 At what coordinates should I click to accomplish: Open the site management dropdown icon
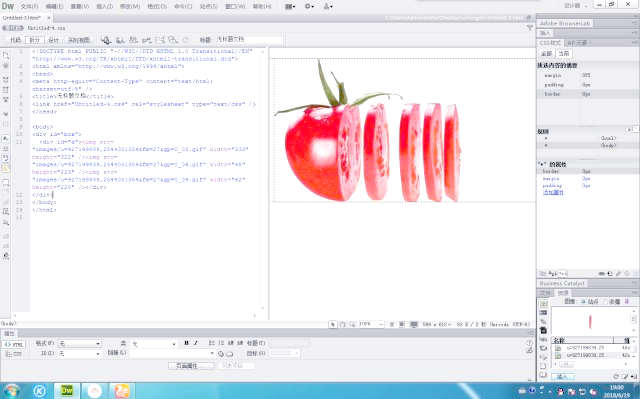click(x=328, y=7)
